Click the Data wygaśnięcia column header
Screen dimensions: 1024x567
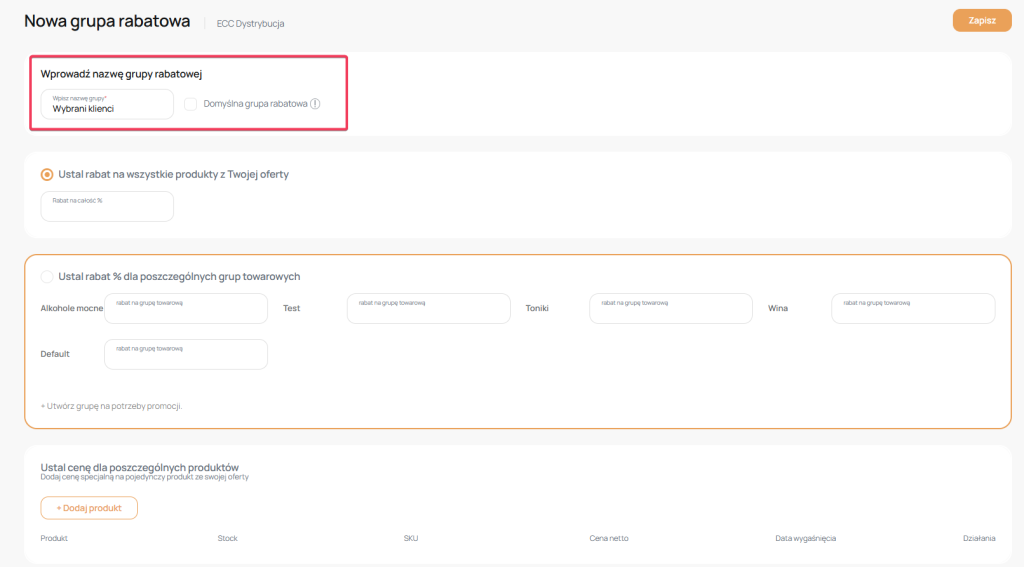[x=805, y=538]
